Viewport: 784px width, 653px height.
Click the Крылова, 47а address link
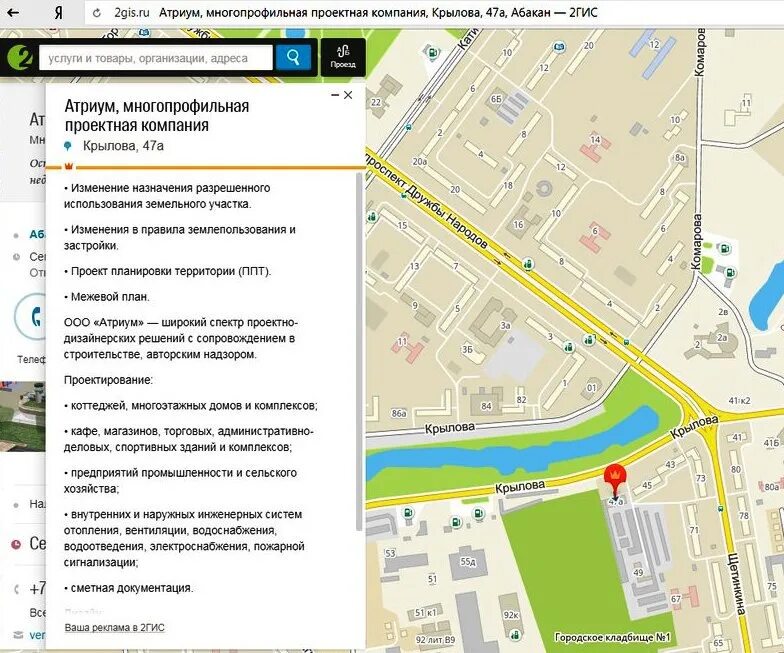tap(123, 146)
